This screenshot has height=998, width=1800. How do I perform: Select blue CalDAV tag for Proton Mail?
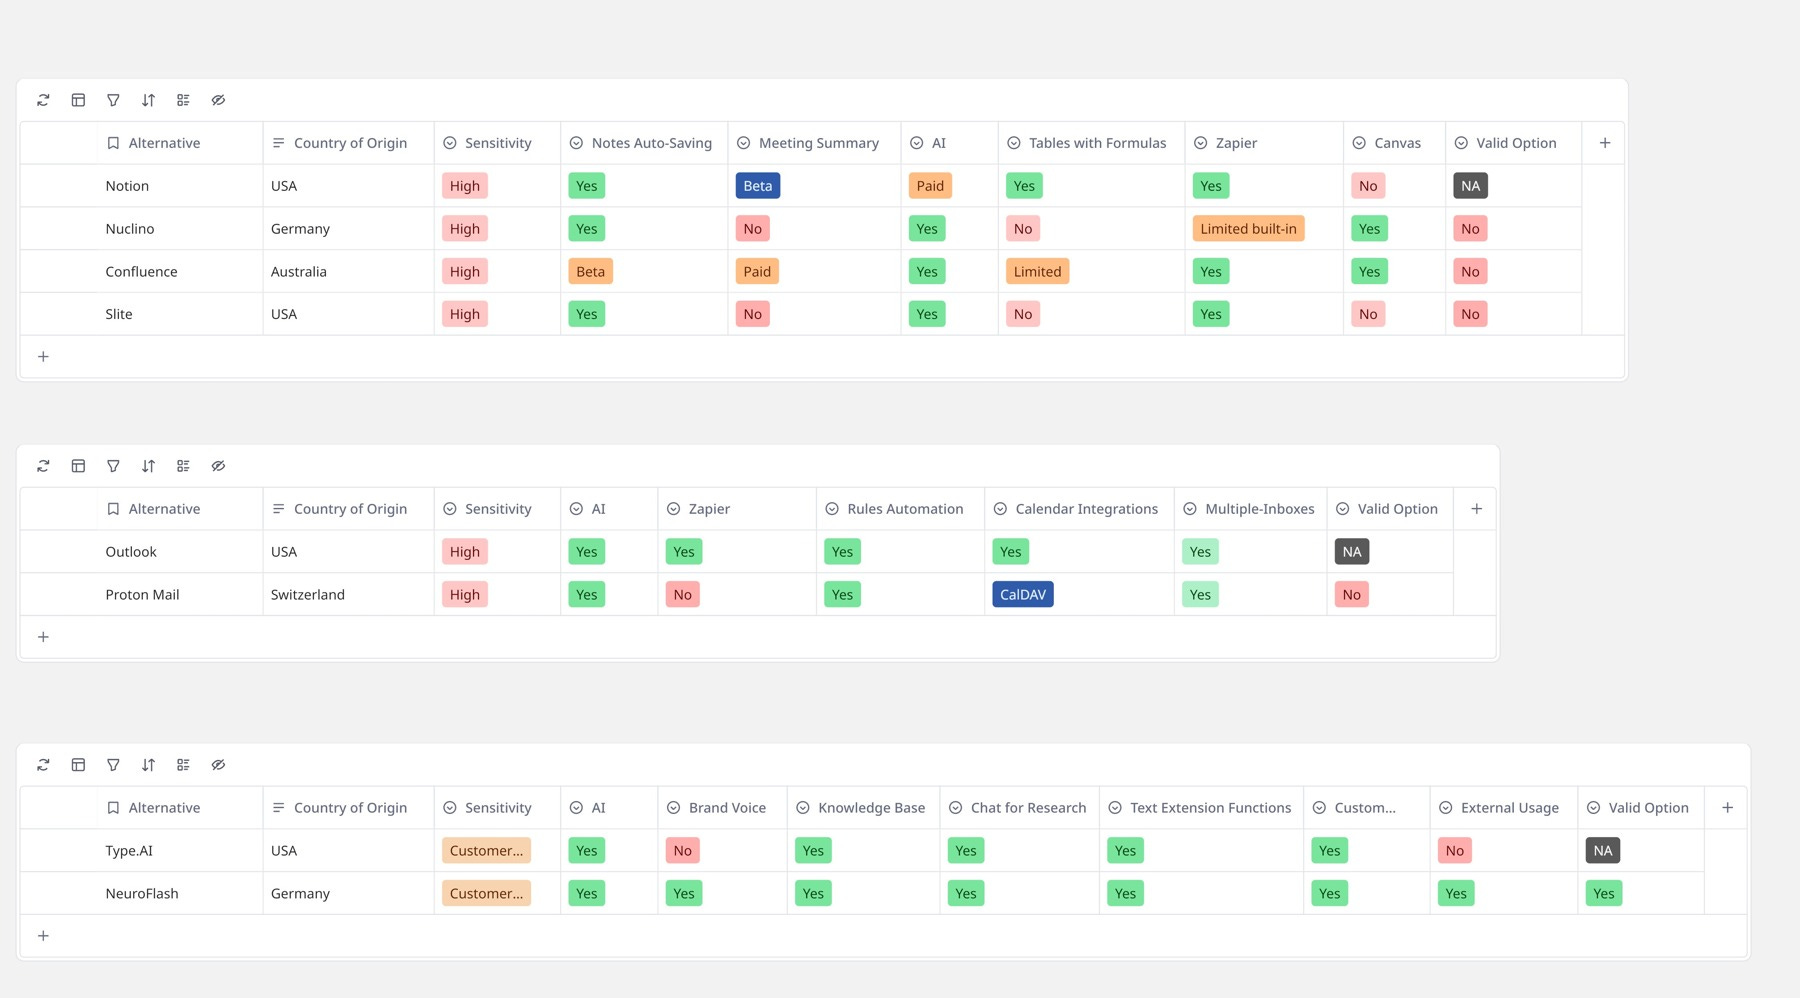(x=1023, y=595)
